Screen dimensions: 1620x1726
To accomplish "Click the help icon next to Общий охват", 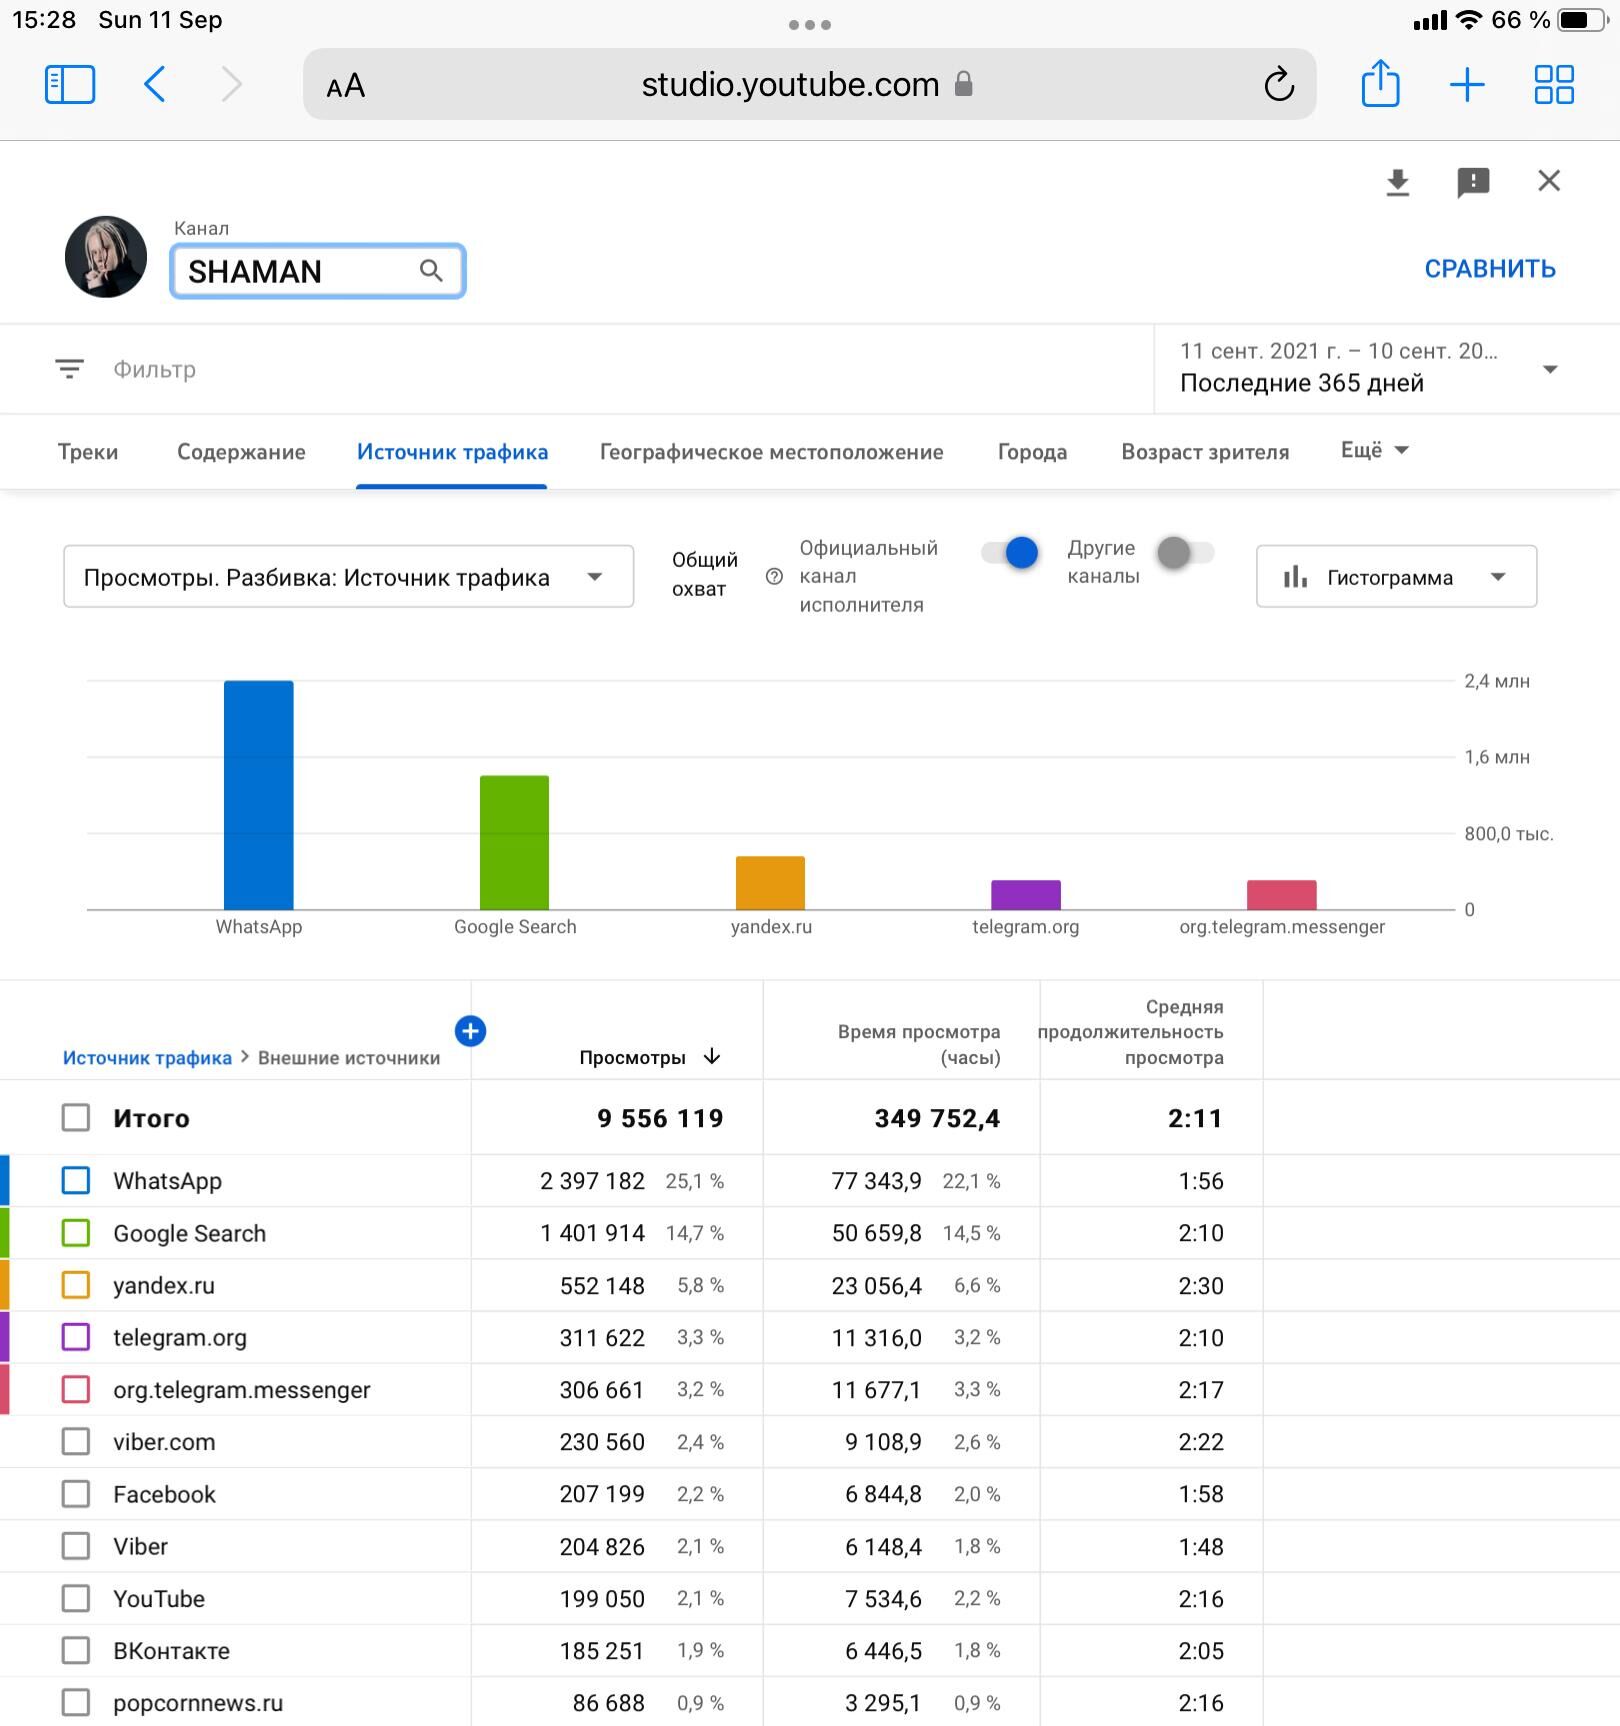I will tap(774, 576).
